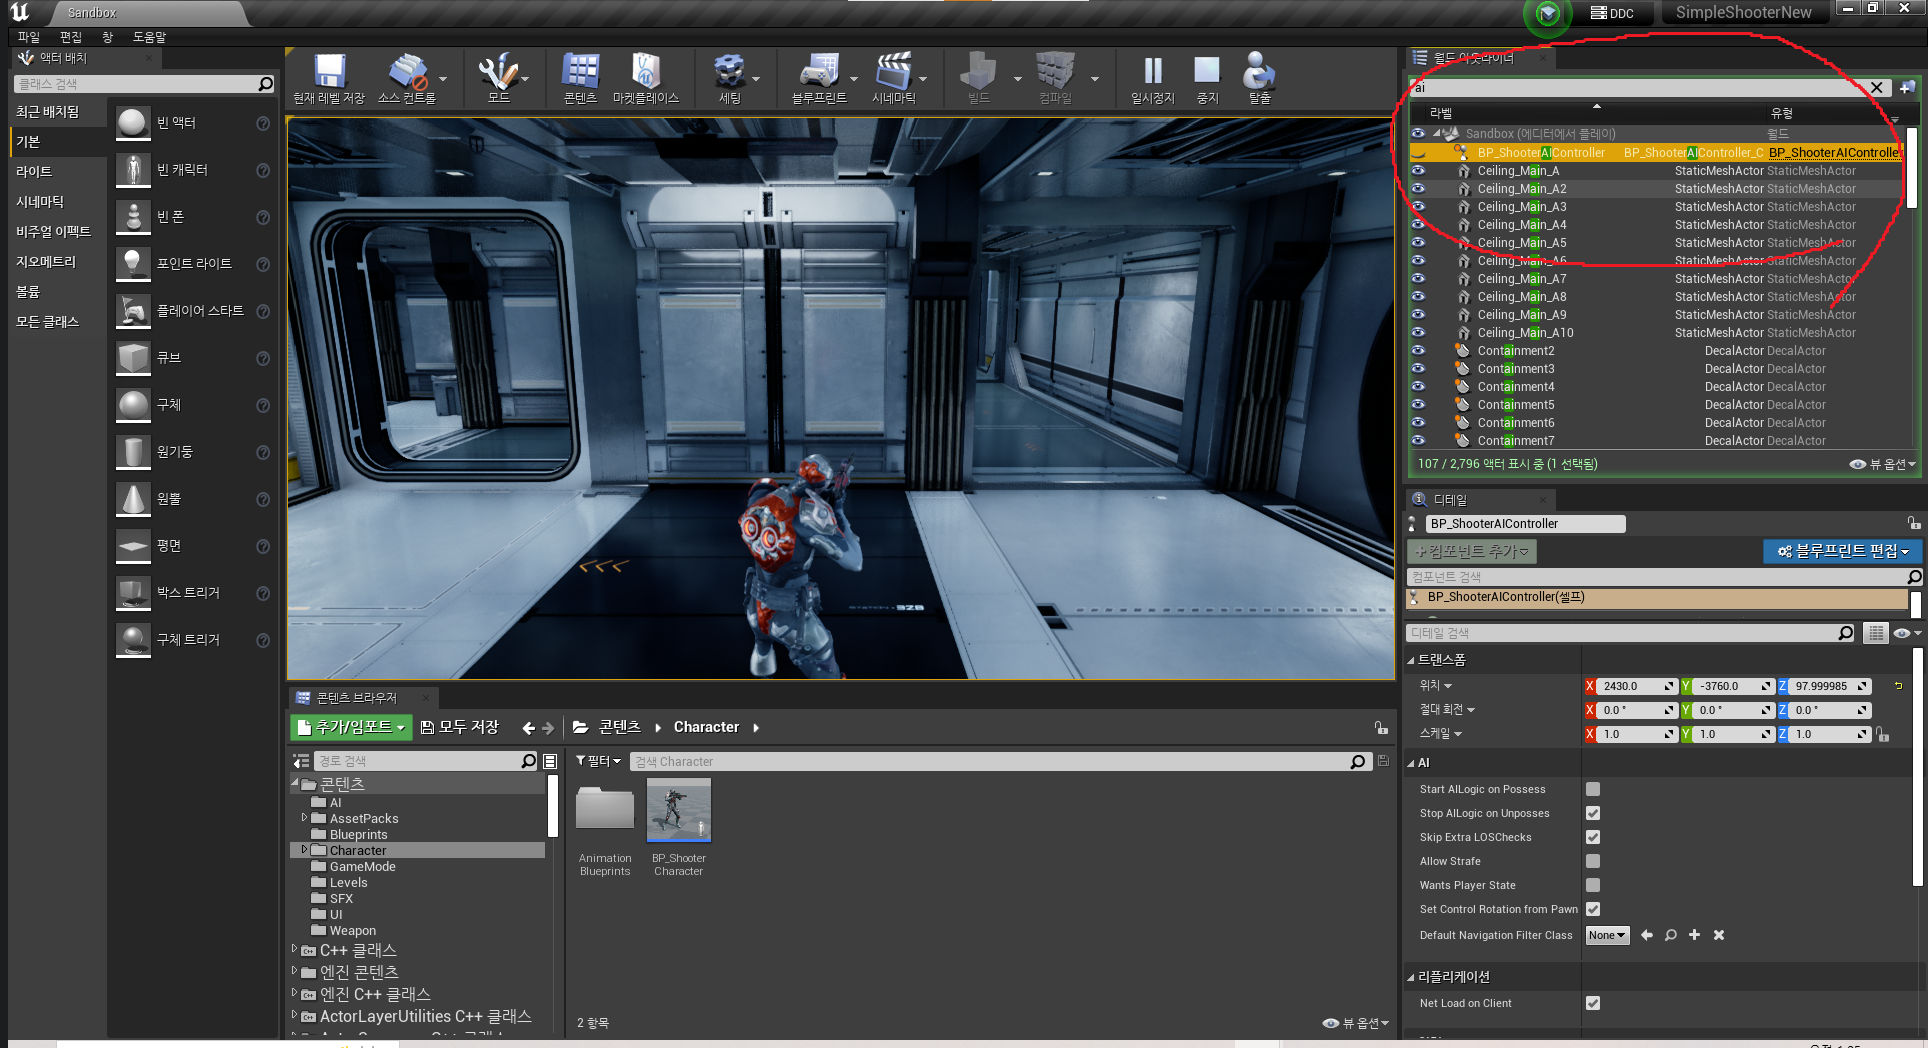The width and height of the screenshot is (1932, 1048).
Task: Toggle Start AILogic on Possess checkbox
Action: [1593, 789]
